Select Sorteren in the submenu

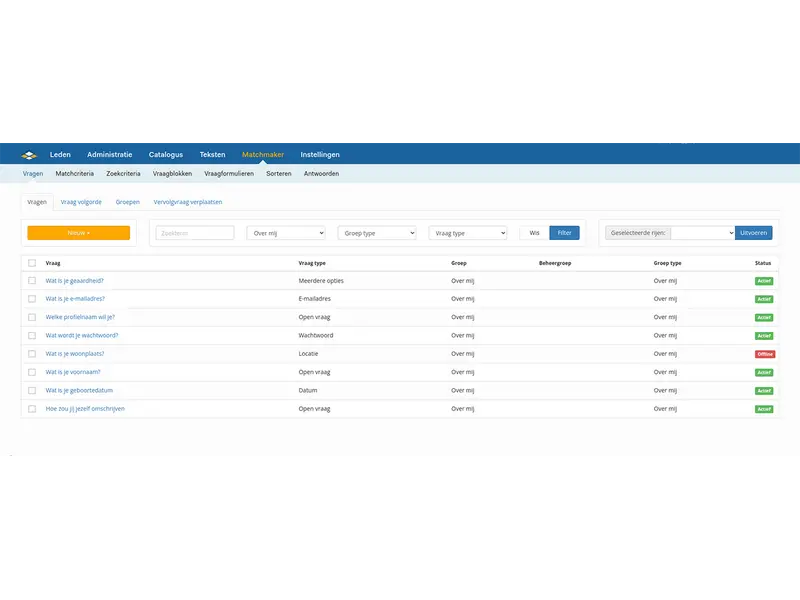(x=279, y=174)
